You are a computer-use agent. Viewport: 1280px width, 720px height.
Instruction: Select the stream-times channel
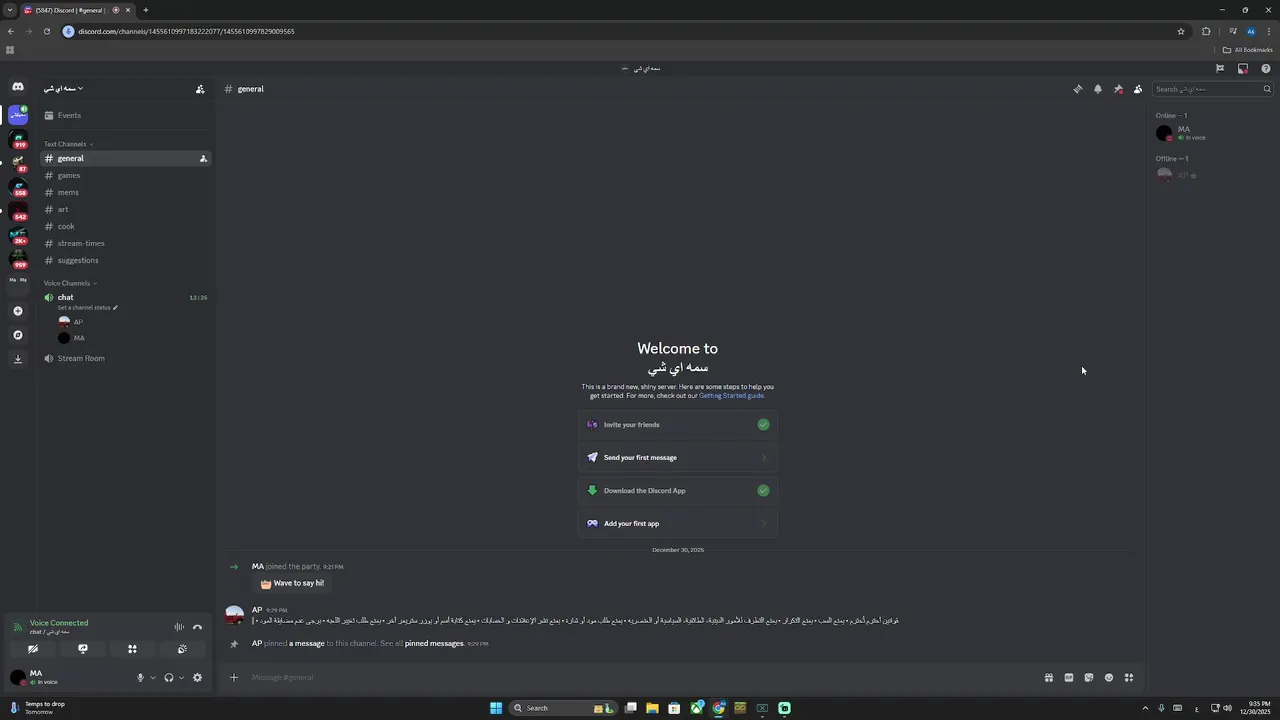125,243
